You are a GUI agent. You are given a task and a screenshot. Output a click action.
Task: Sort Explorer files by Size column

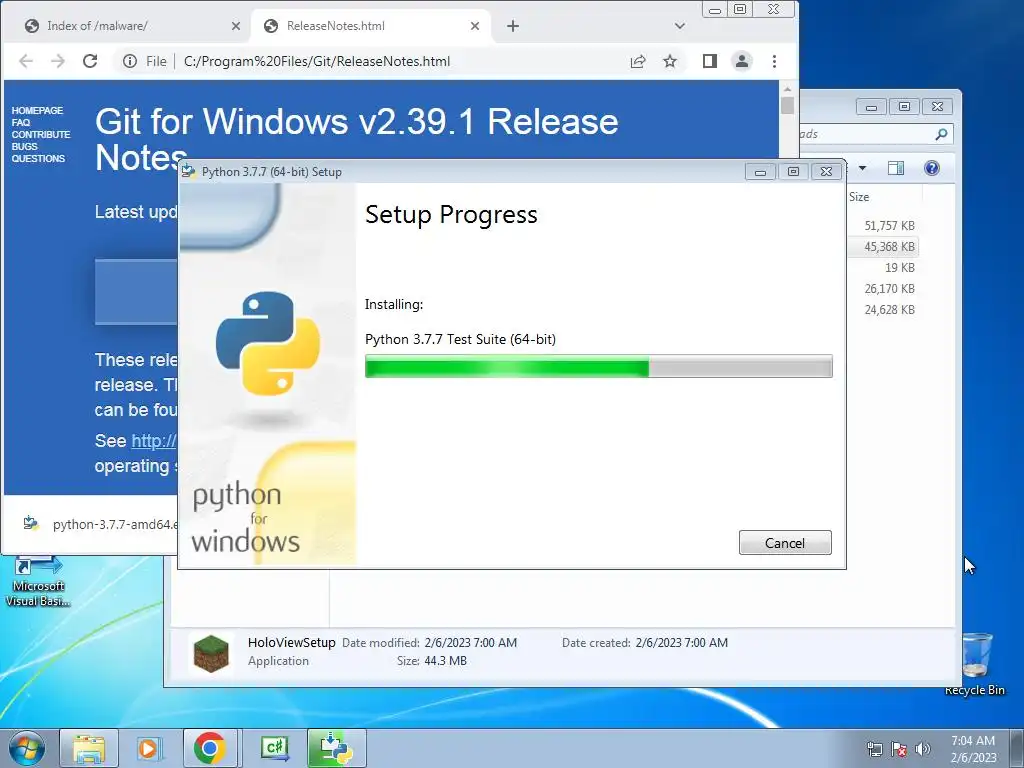click(859, 197)
